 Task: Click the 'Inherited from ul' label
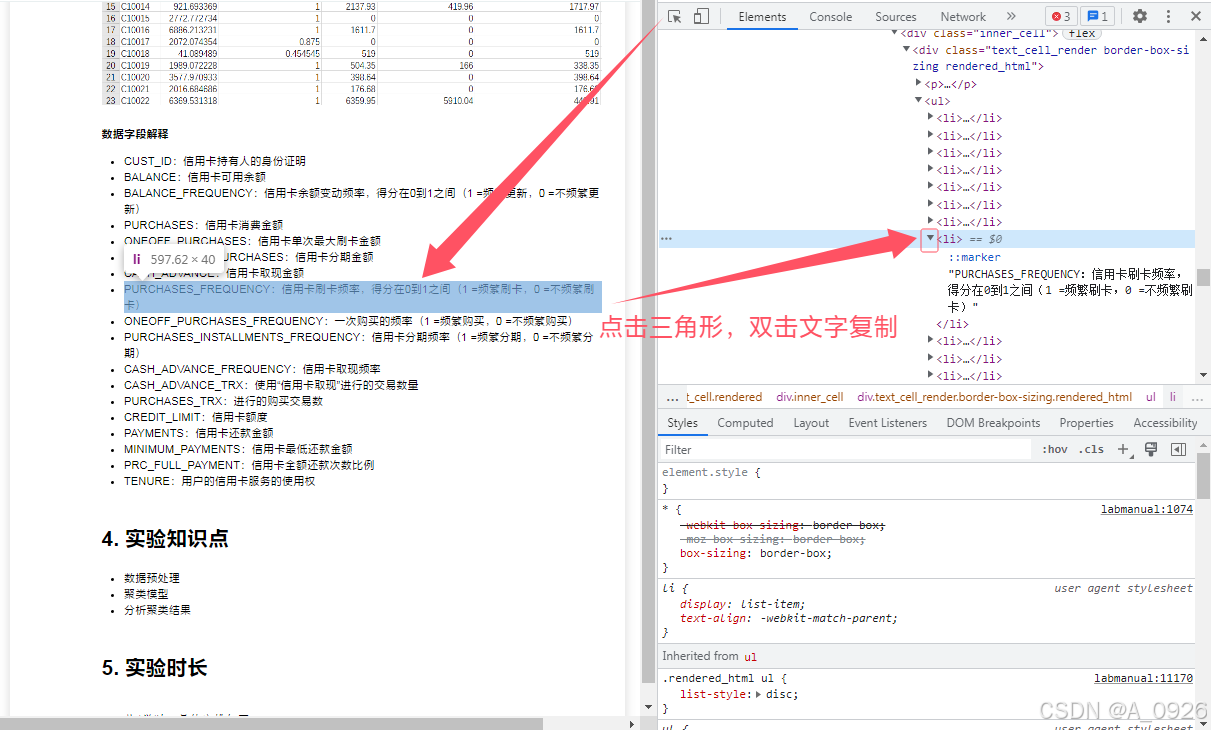[709, 656]
